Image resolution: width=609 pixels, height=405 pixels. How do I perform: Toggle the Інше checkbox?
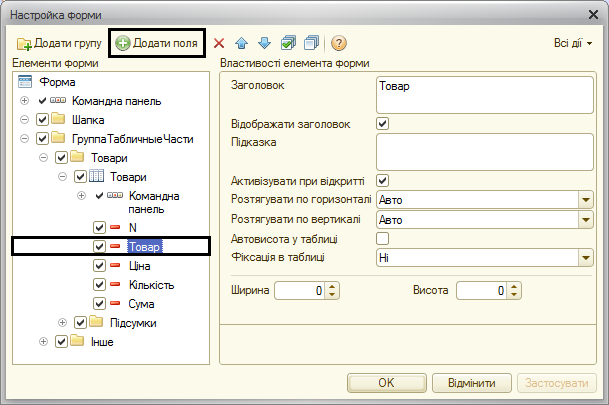61,342
